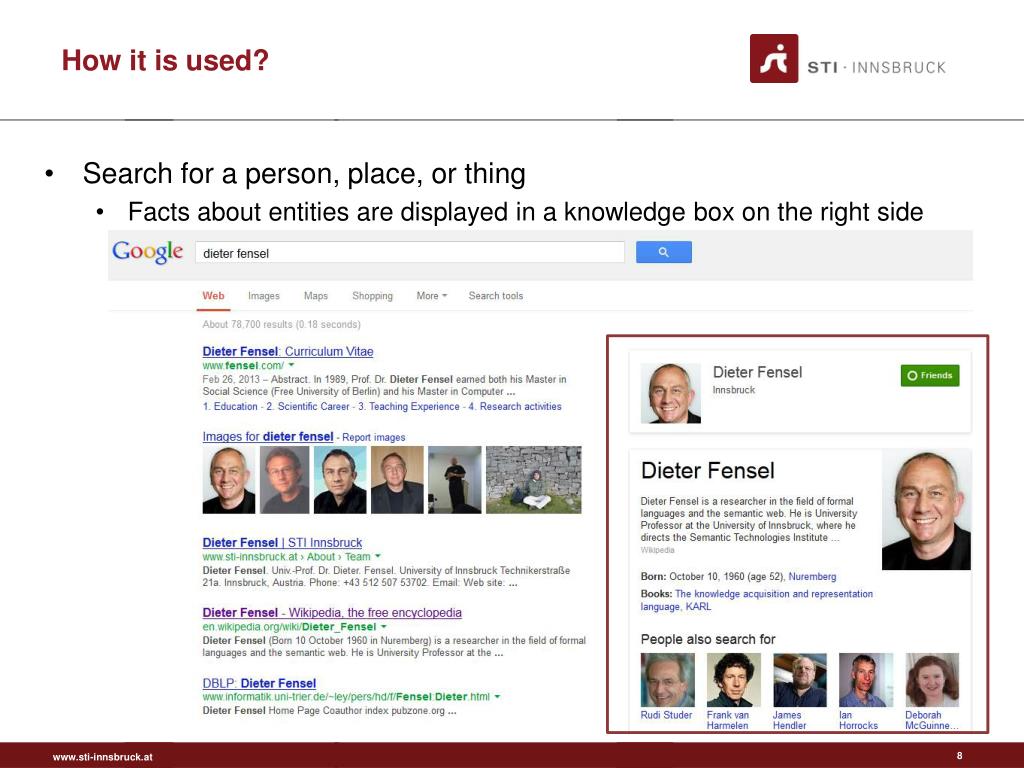Open Images for dieter fensel link

[x=268, y=436]
